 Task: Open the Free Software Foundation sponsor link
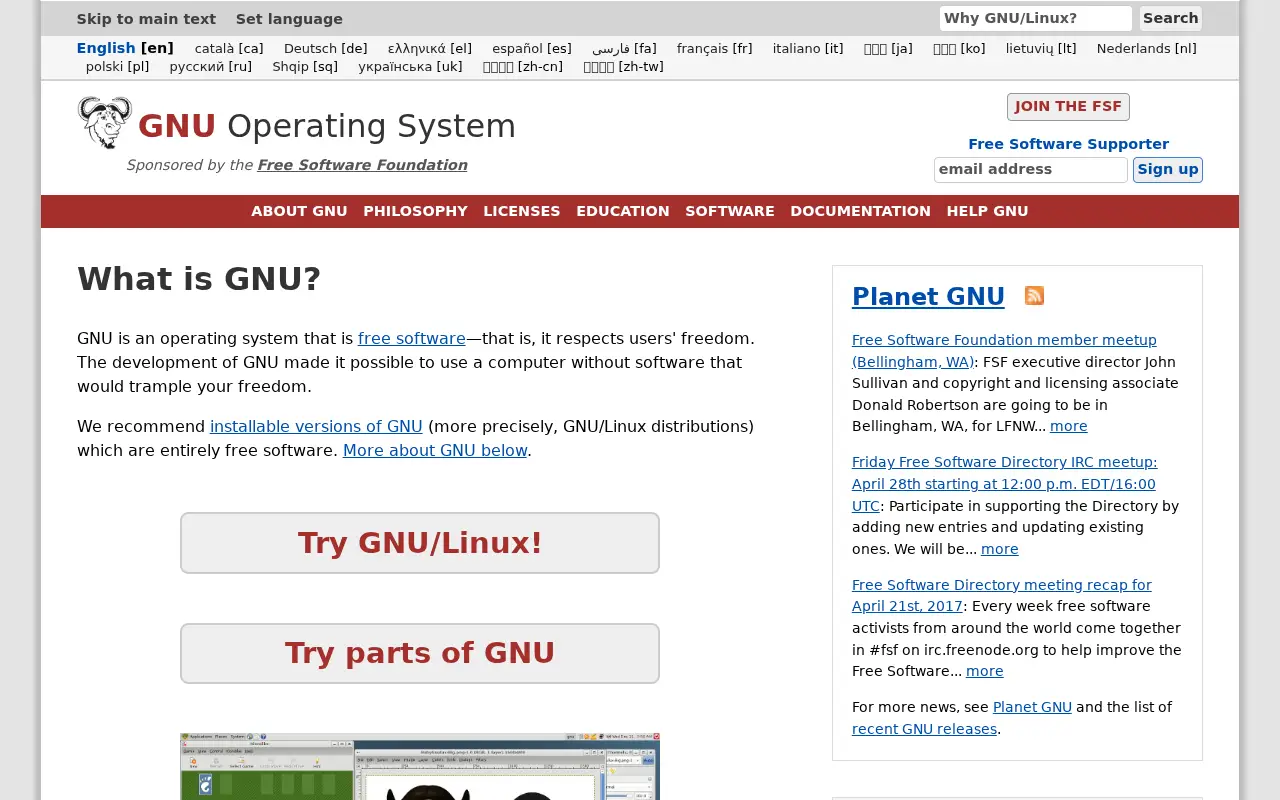tap(362, 165)
